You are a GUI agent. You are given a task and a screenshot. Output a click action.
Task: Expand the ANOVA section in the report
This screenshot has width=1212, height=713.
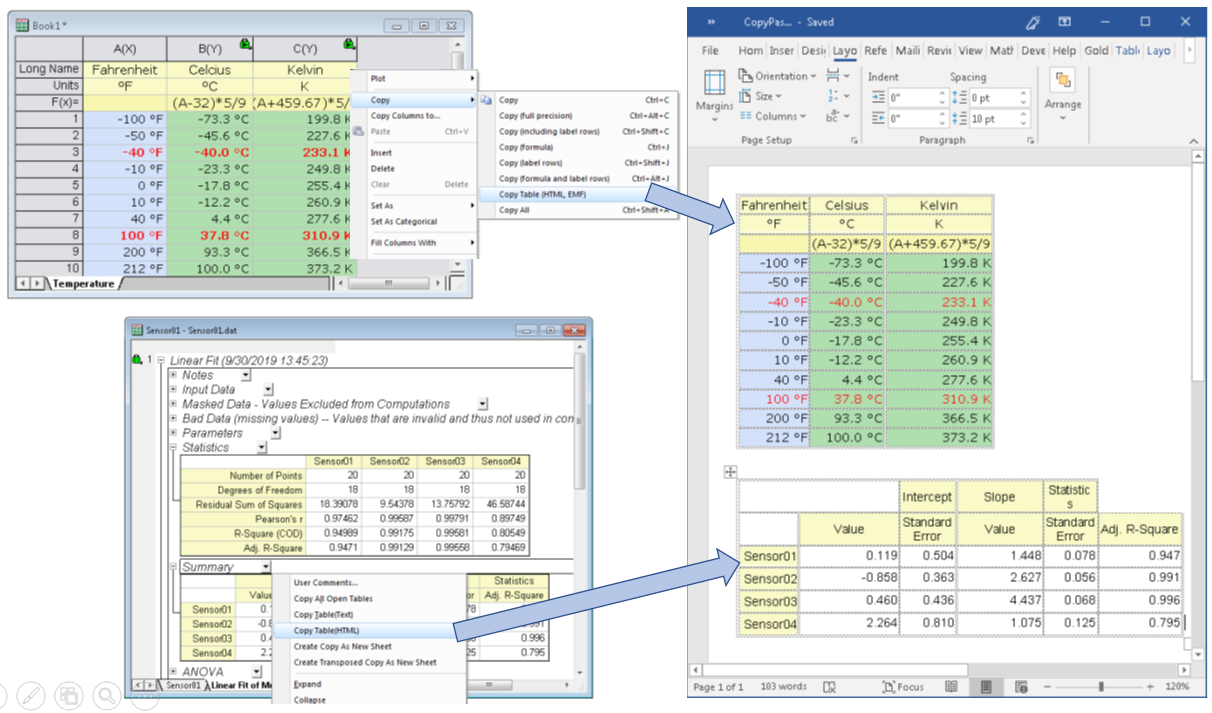click(173, 671)
